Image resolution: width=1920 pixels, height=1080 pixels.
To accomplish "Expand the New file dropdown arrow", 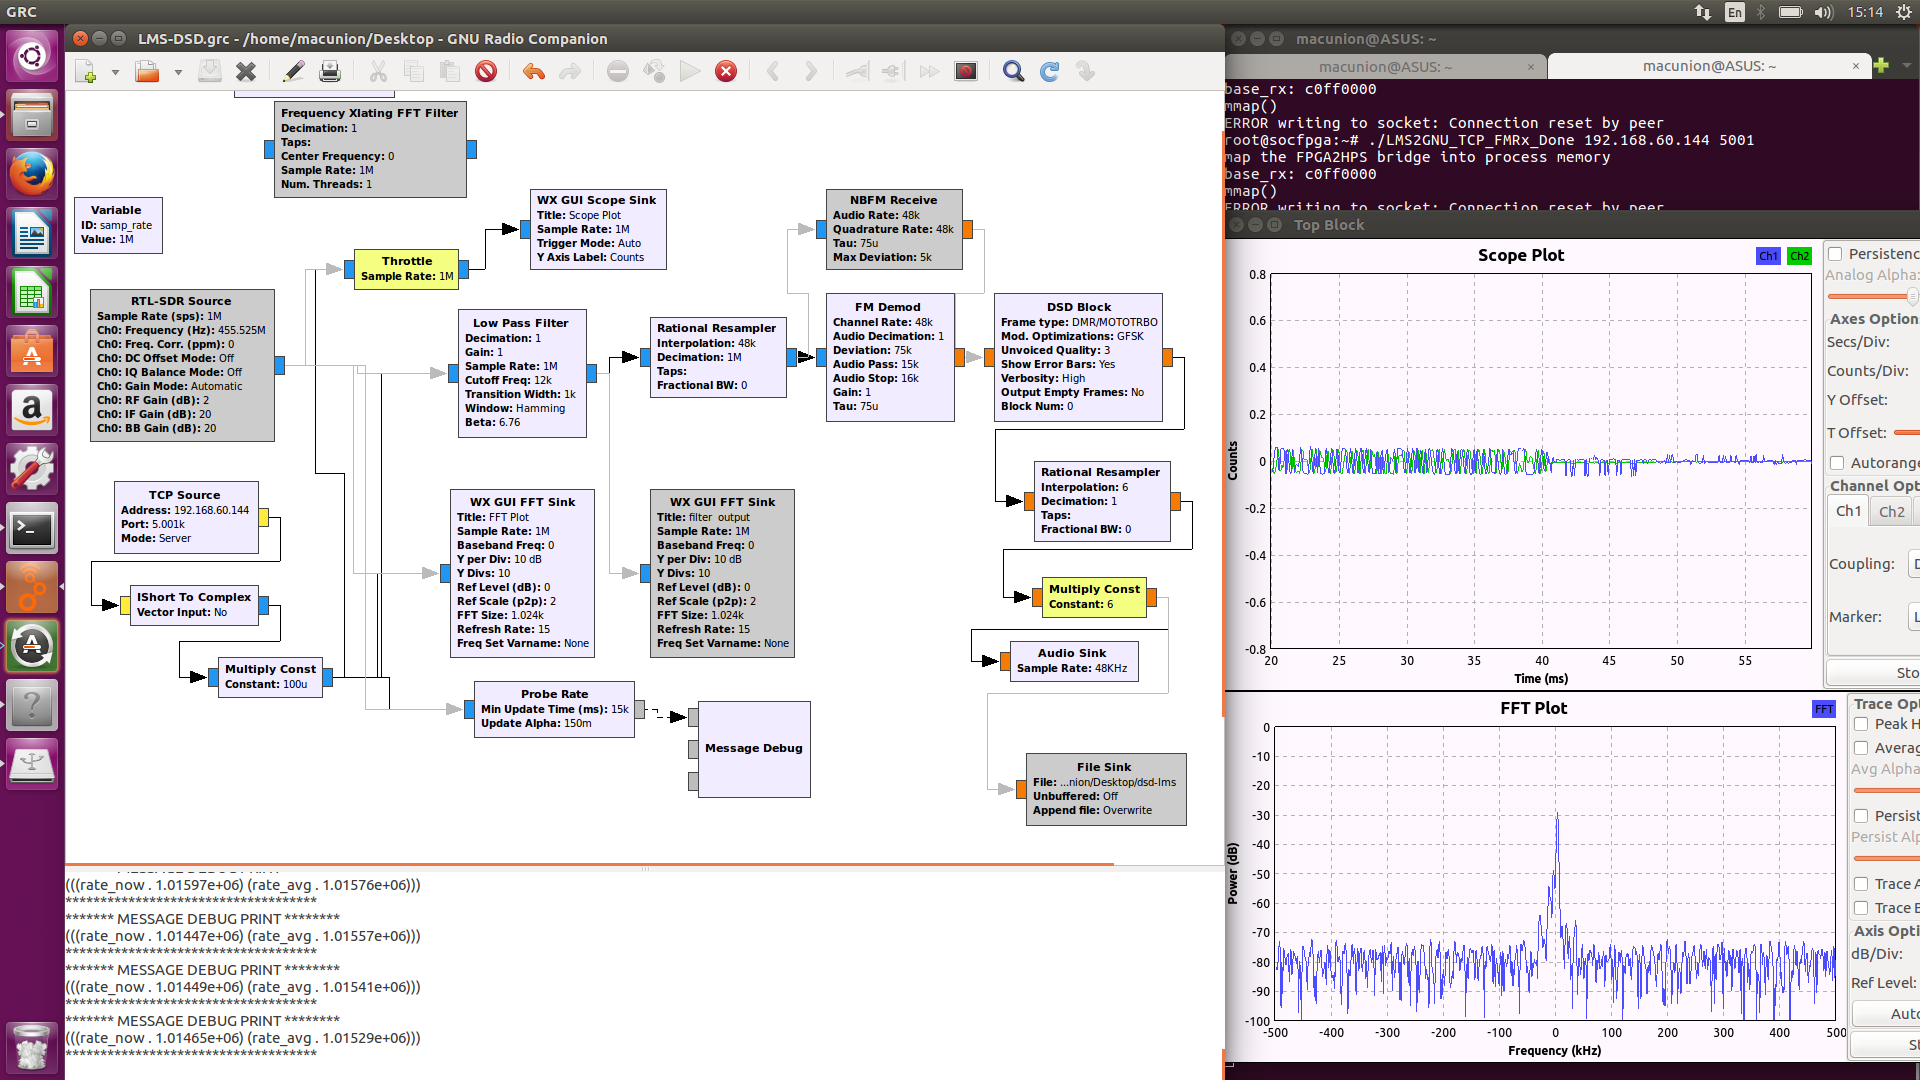I will (115, 72).
